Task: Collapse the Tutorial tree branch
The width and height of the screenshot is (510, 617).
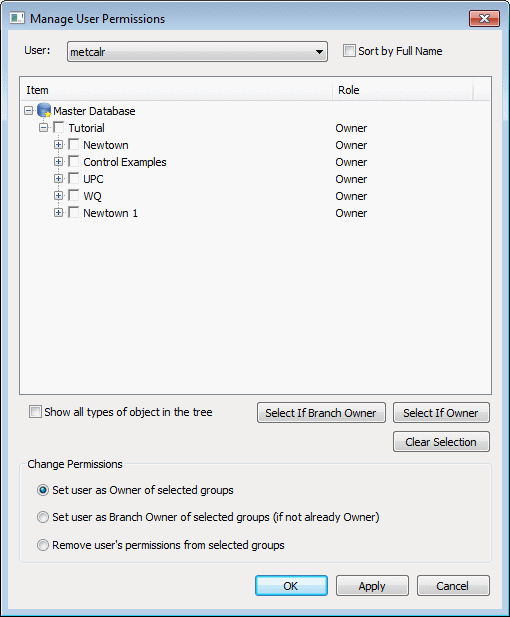Action: (43, 127)
